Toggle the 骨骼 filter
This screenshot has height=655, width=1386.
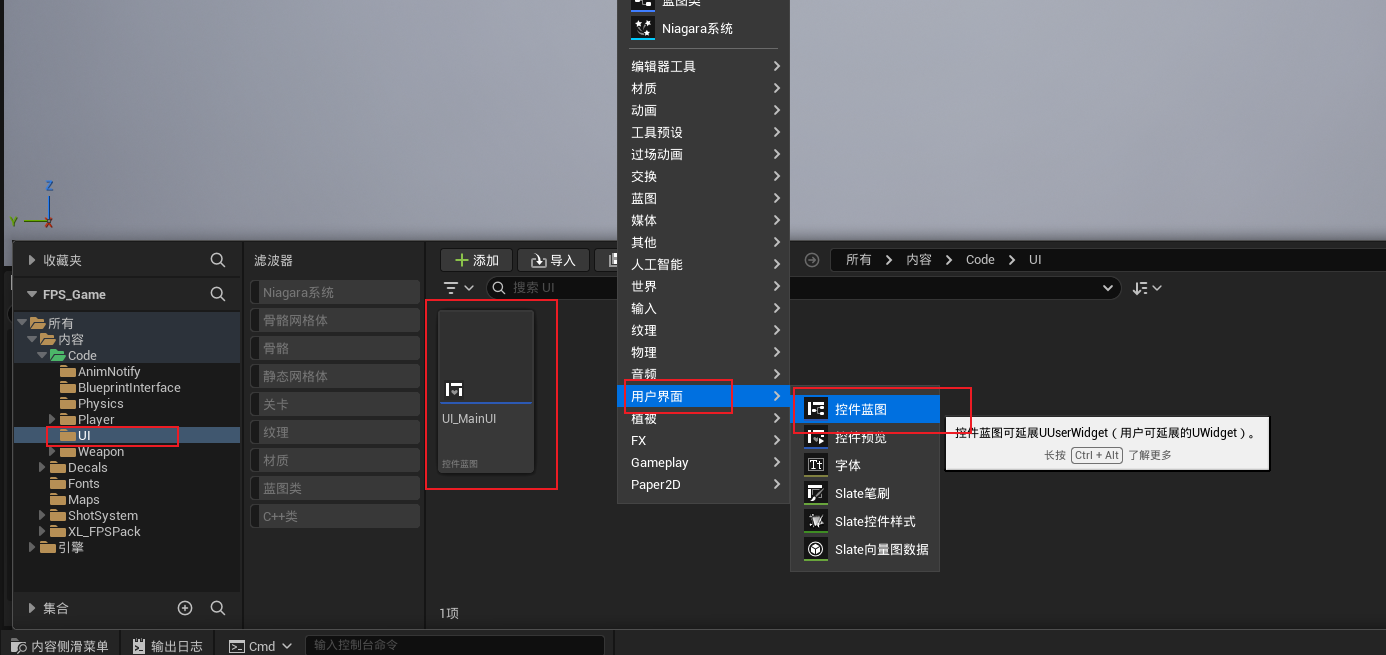[x=335, y=349]
